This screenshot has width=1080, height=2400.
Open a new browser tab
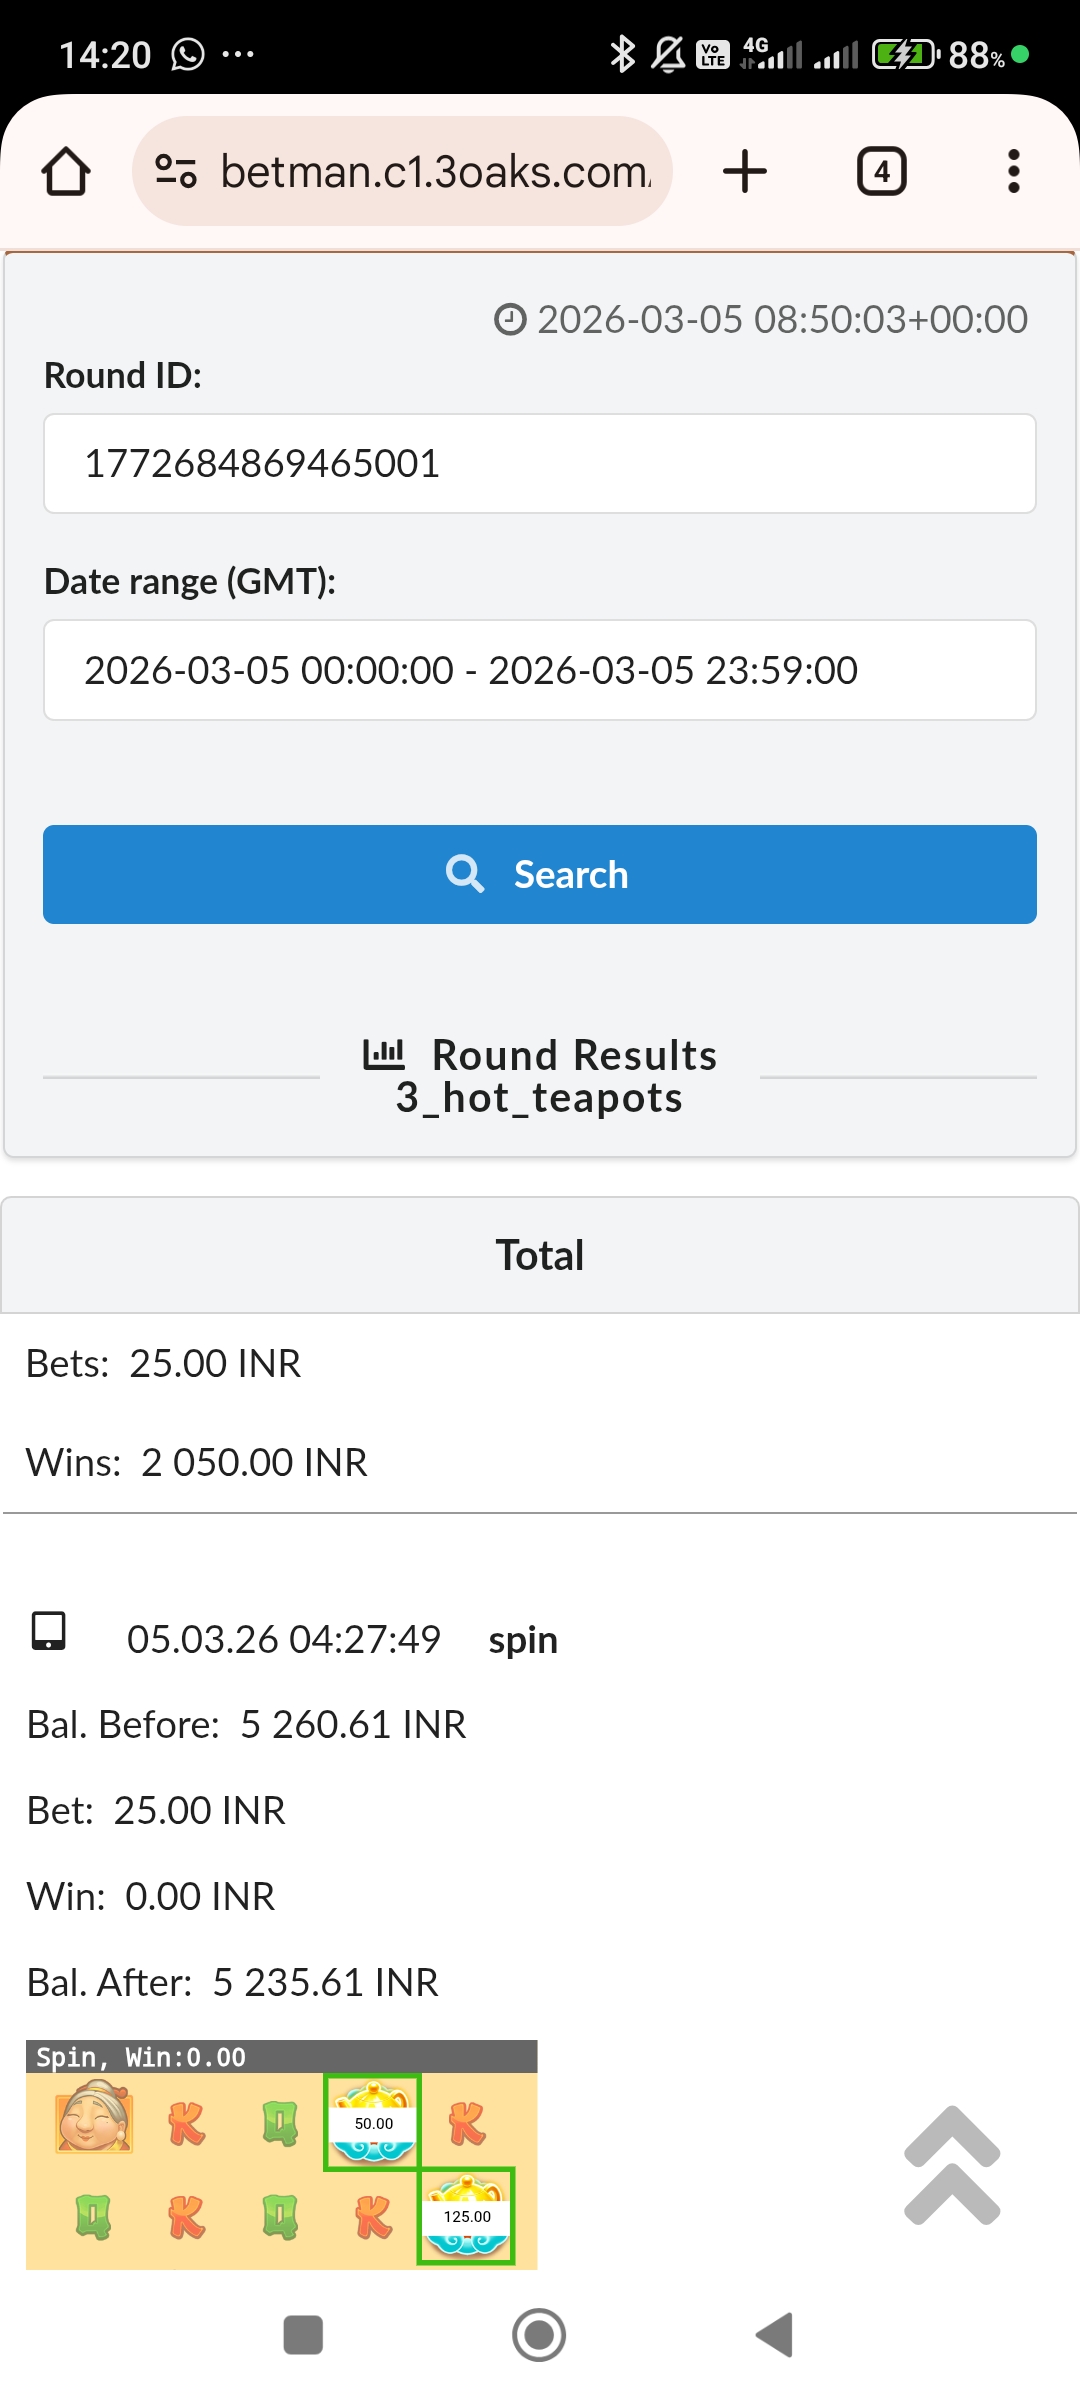[745, 171]
